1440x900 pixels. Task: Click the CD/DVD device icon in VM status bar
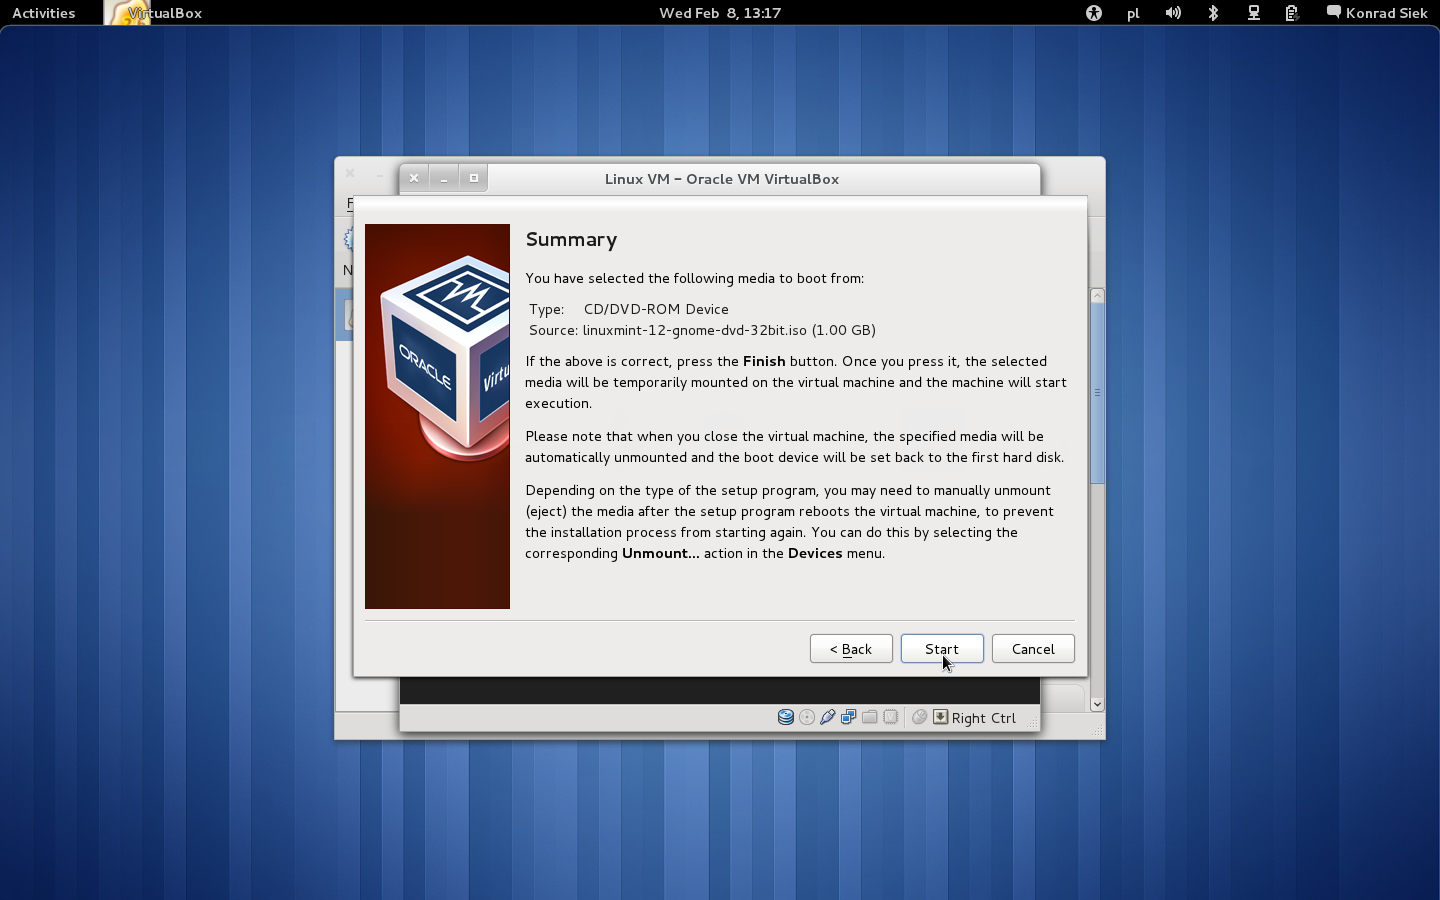[x=807, y=717]
